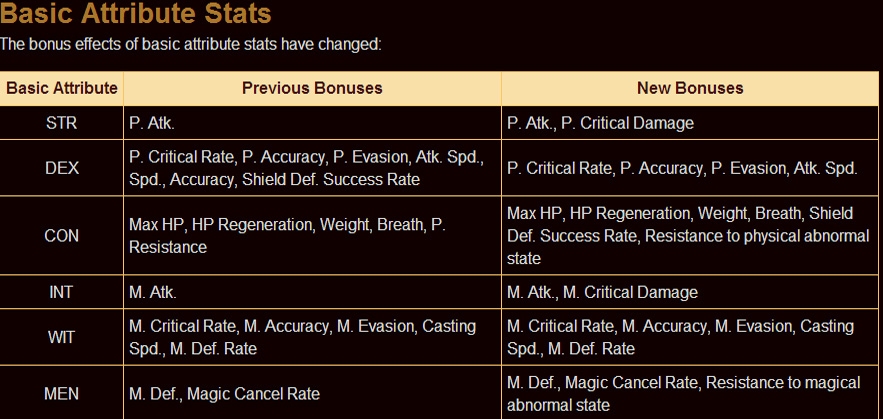
Task: Click the New Bonuses column header
Action: (690, 88)
